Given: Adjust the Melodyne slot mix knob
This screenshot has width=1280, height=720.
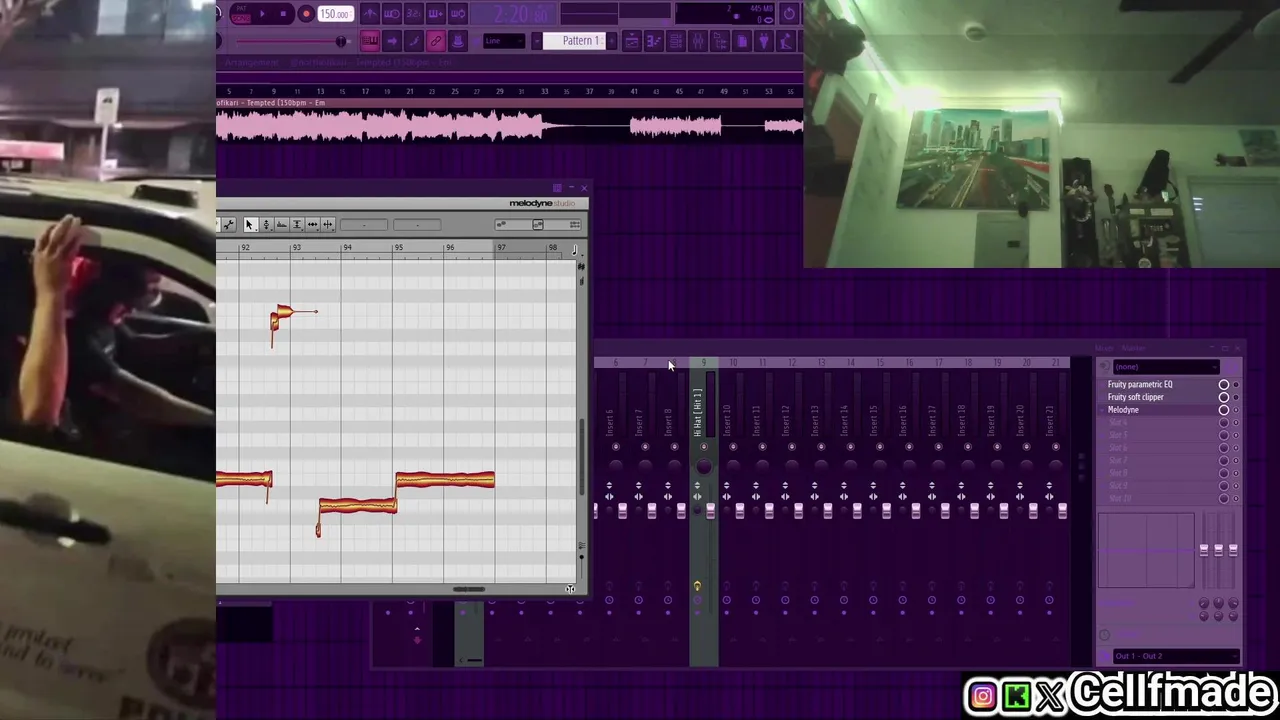Looking at the screenshot, I should [1223, 410].
